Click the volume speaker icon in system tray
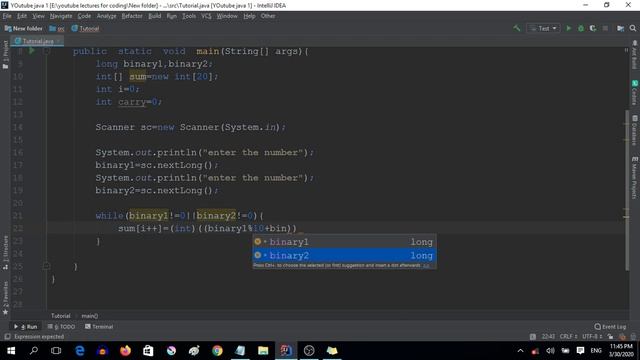Screen dimensions: 640x360 550,351
